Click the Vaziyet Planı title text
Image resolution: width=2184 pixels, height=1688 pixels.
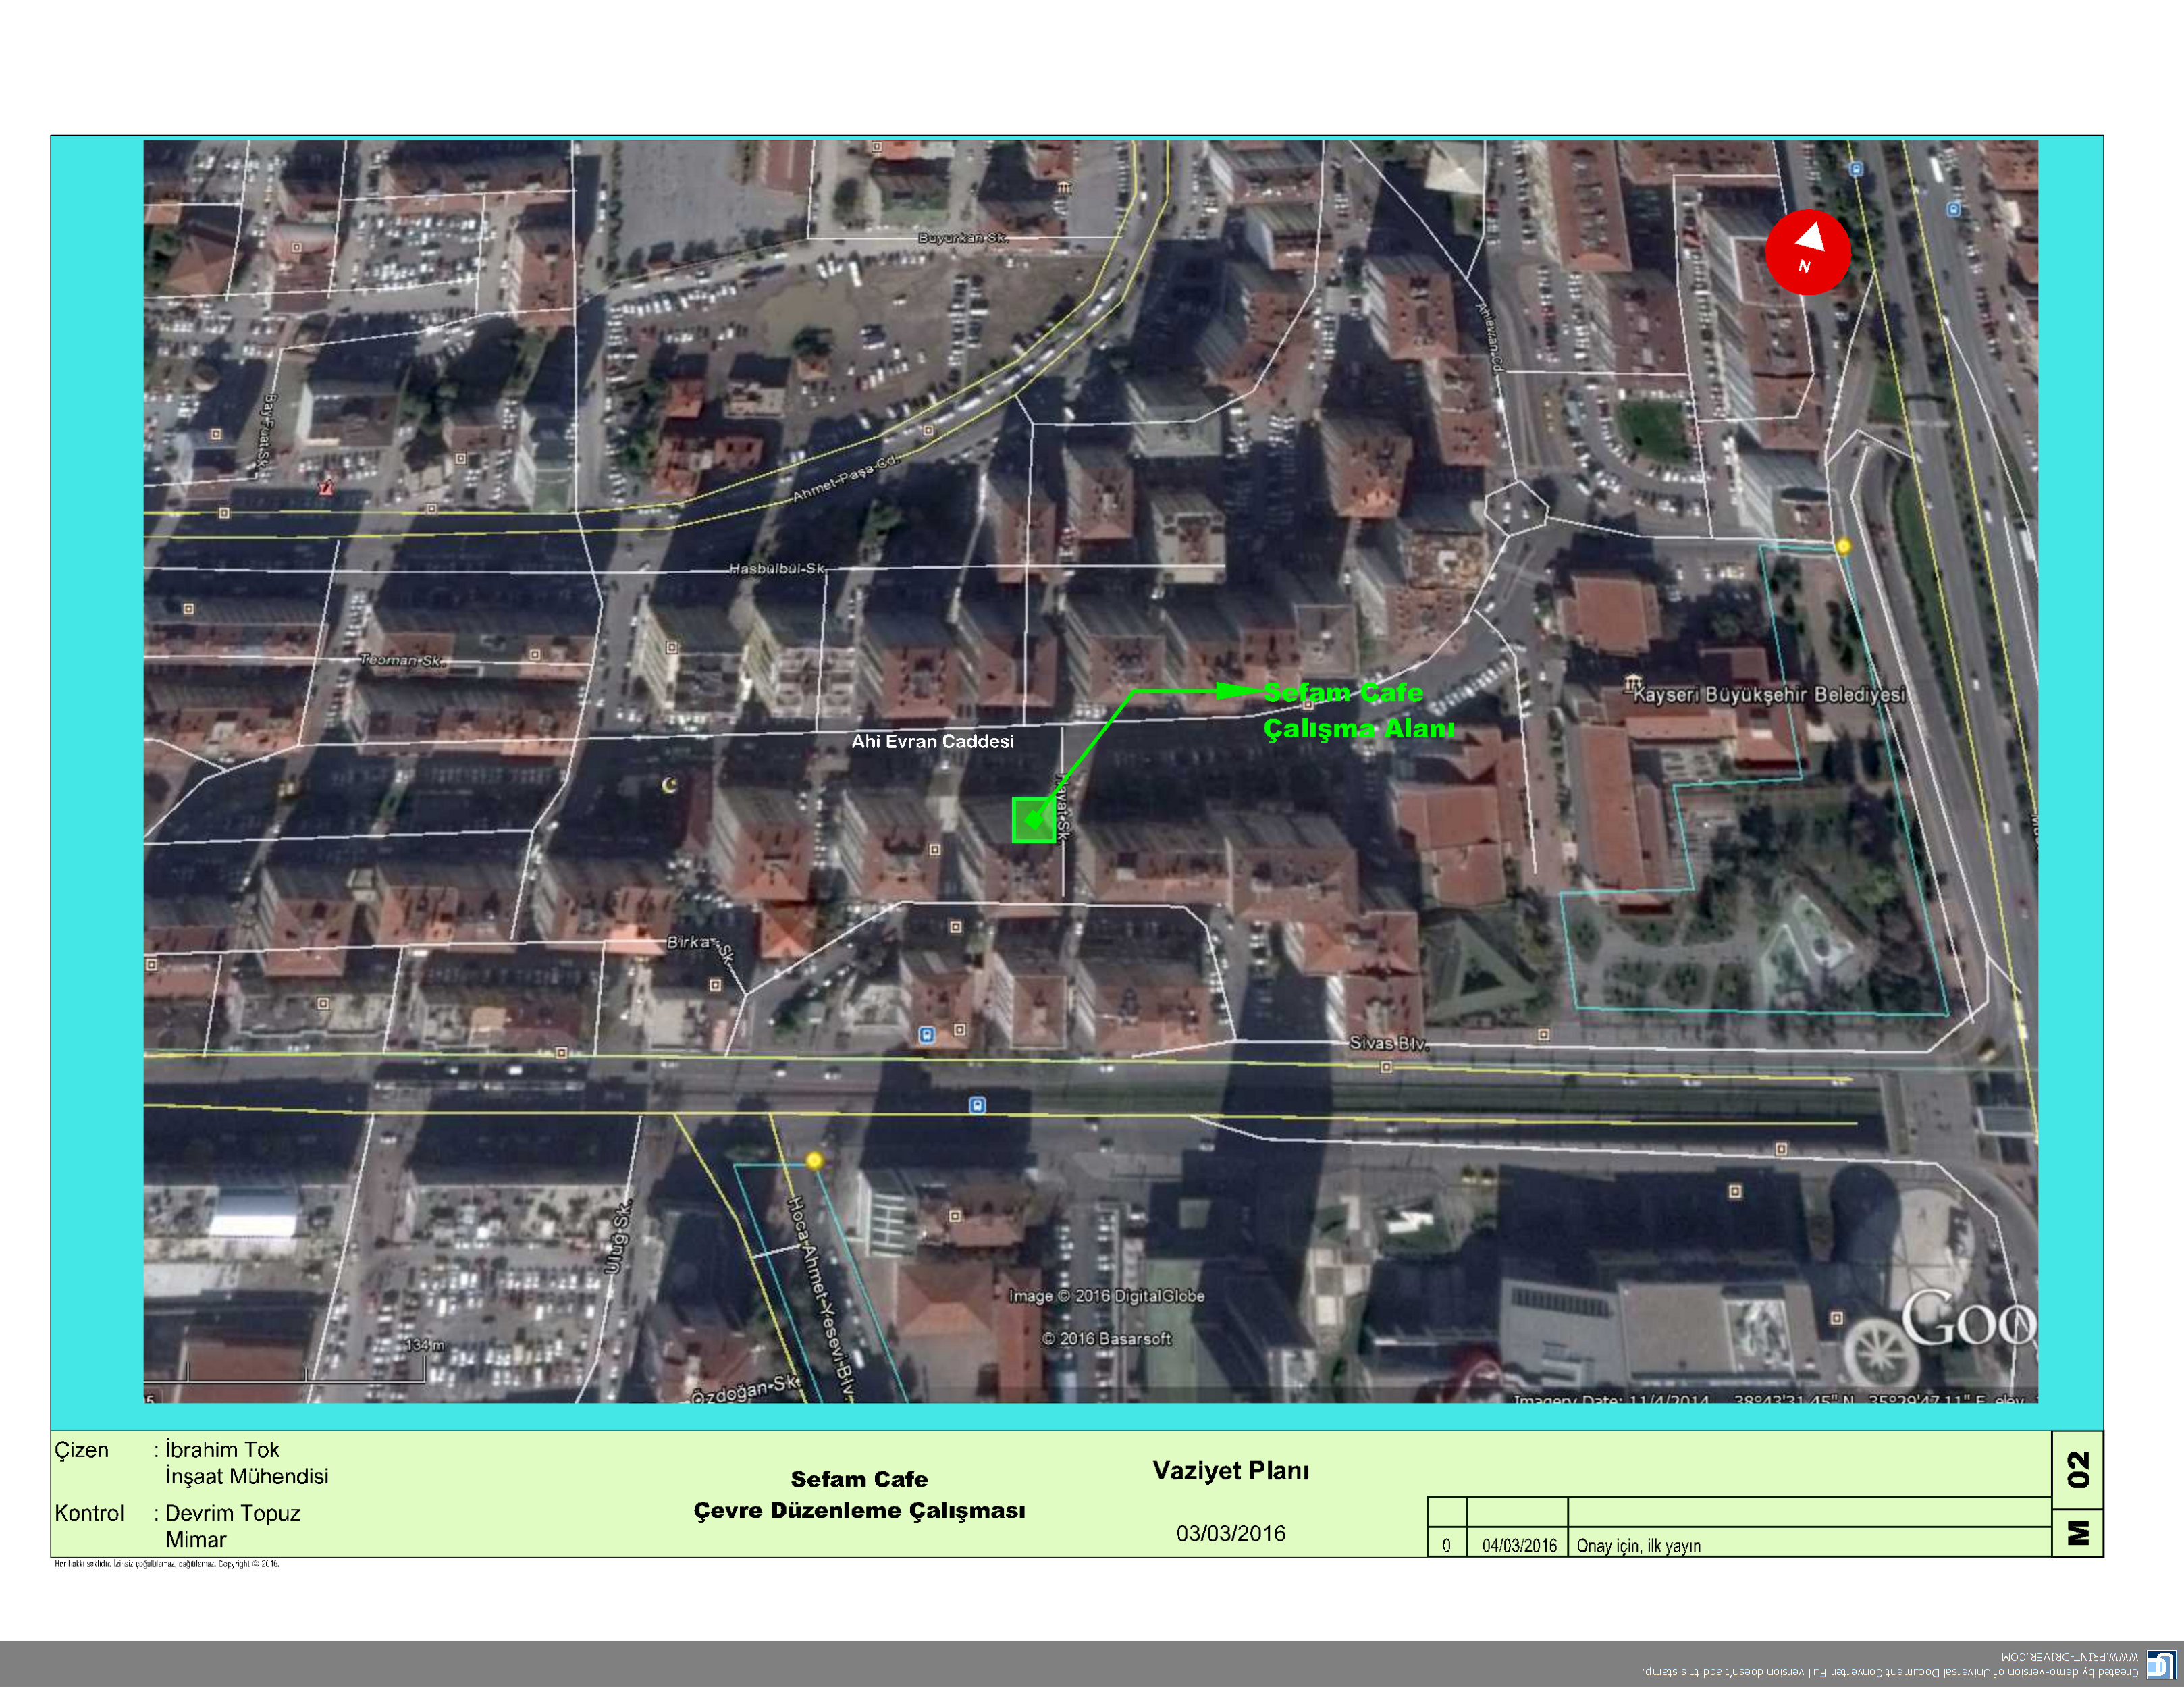[1230, 1470]
